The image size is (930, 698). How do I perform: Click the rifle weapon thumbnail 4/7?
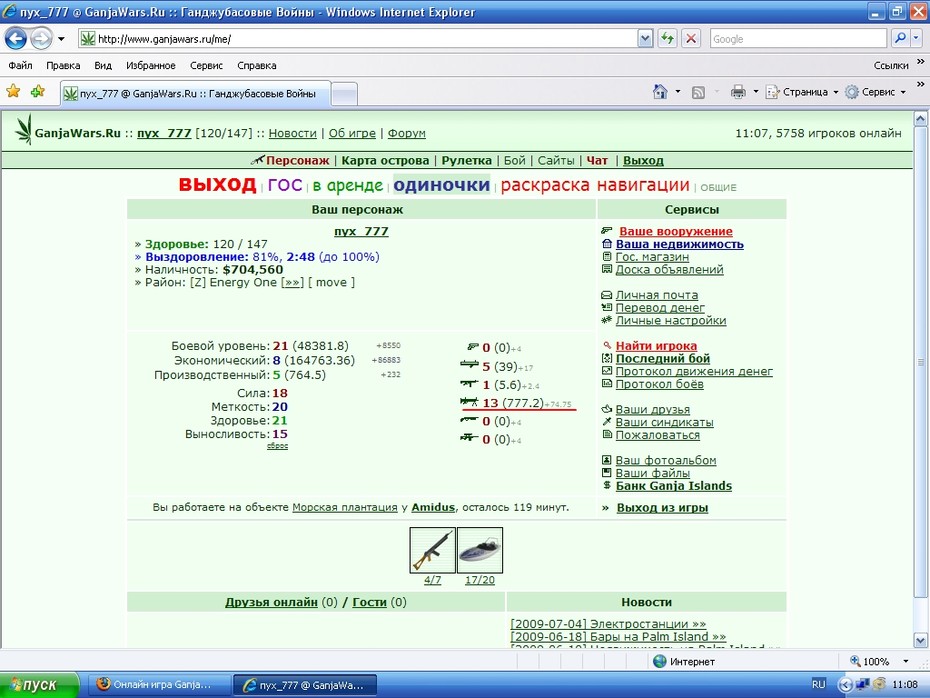pos(432,550)
